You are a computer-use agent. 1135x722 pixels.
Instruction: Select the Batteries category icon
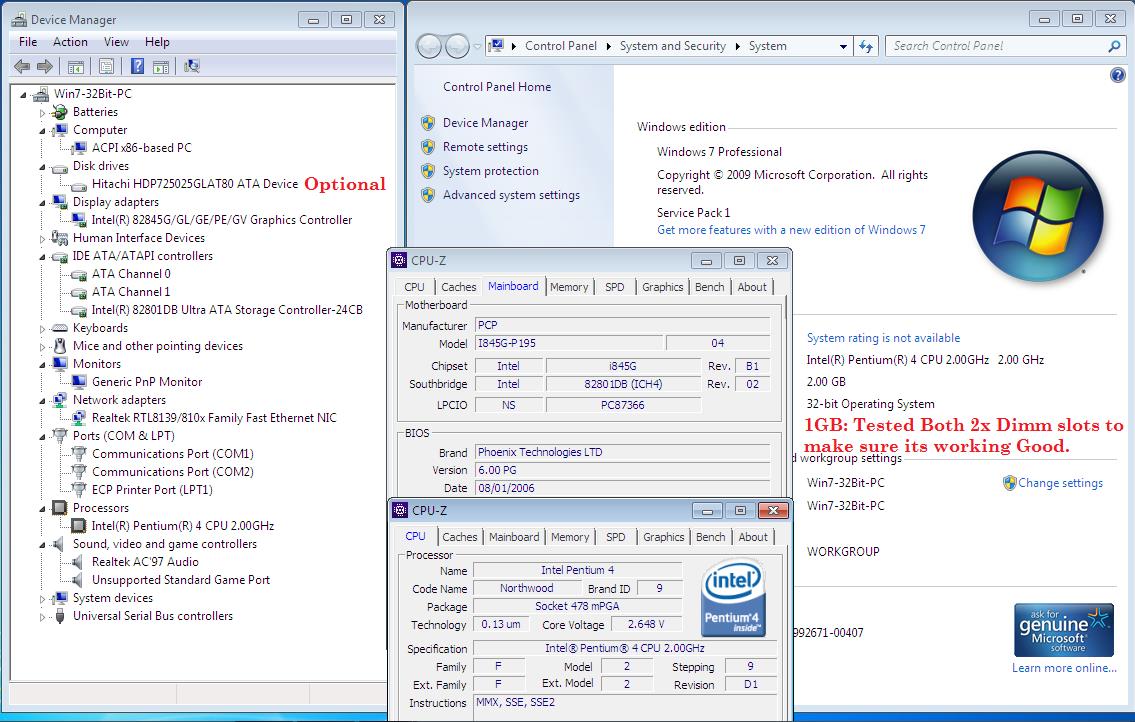point(60,112)
